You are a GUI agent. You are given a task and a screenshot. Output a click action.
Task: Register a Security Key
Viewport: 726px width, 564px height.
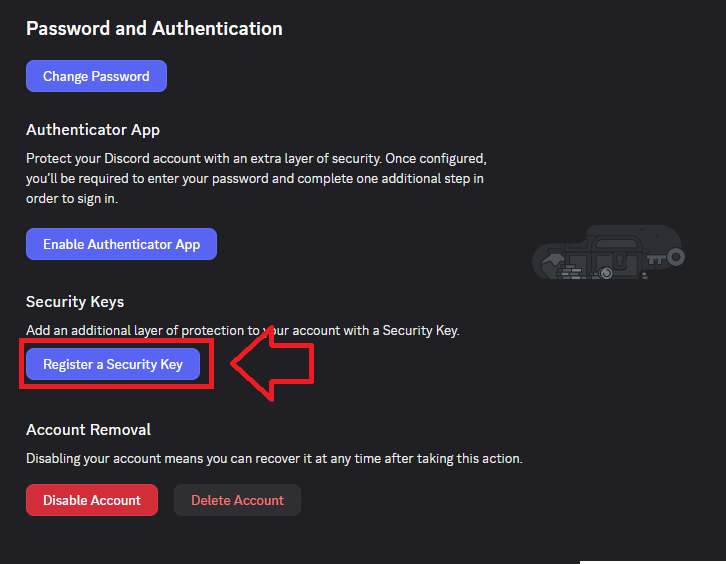click(113, 364)
